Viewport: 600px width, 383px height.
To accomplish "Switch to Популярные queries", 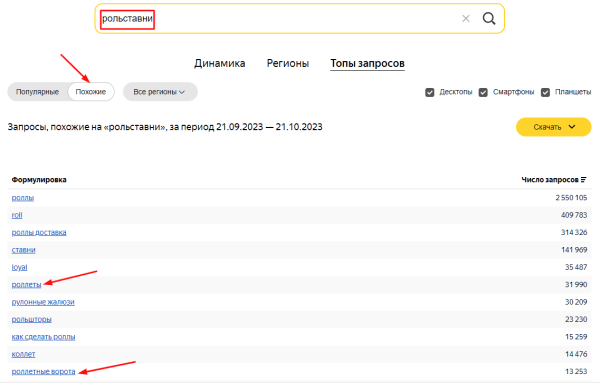I will pos(38,92).
